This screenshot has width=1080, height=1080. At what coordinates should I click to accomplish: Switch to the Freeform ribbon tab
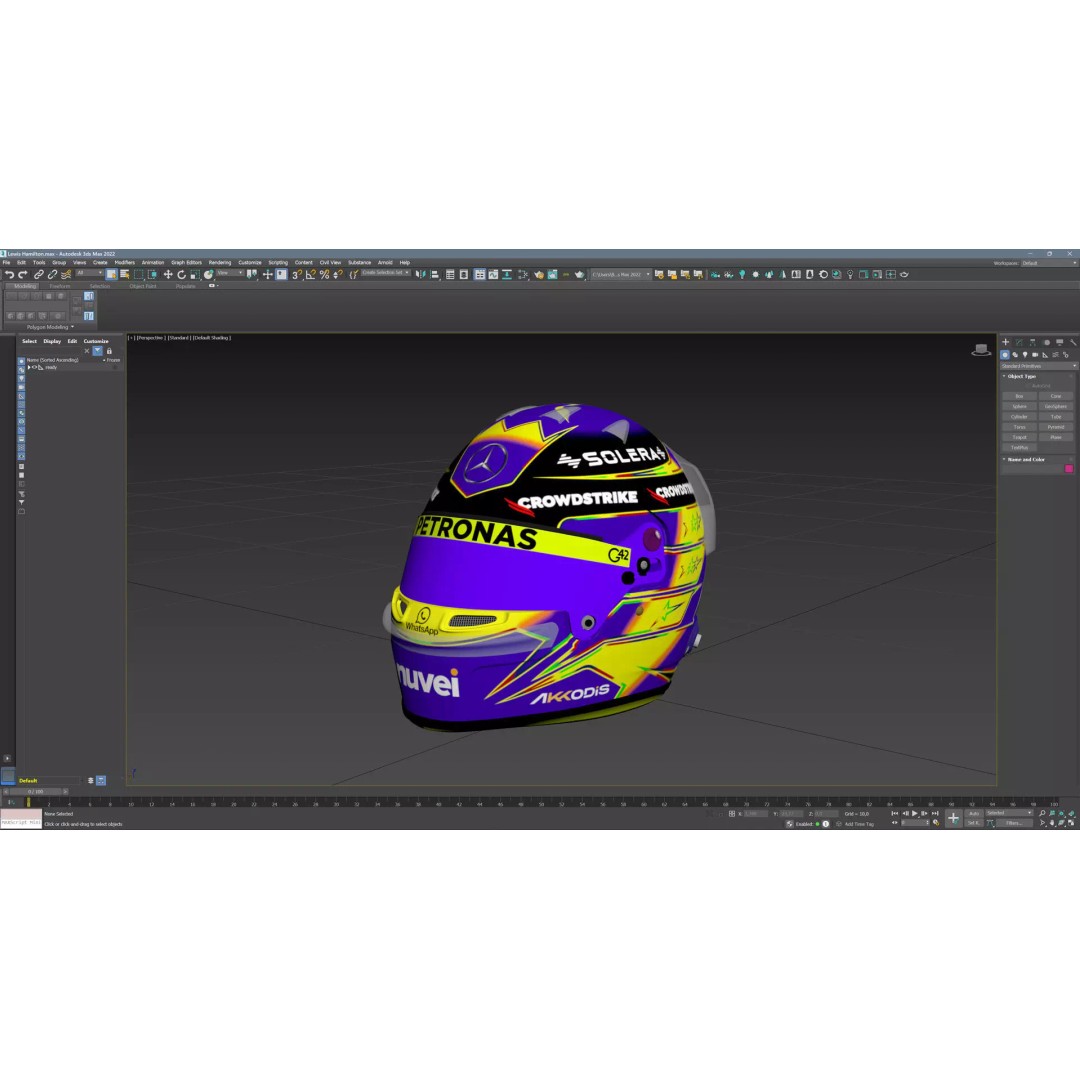[60, 285]
